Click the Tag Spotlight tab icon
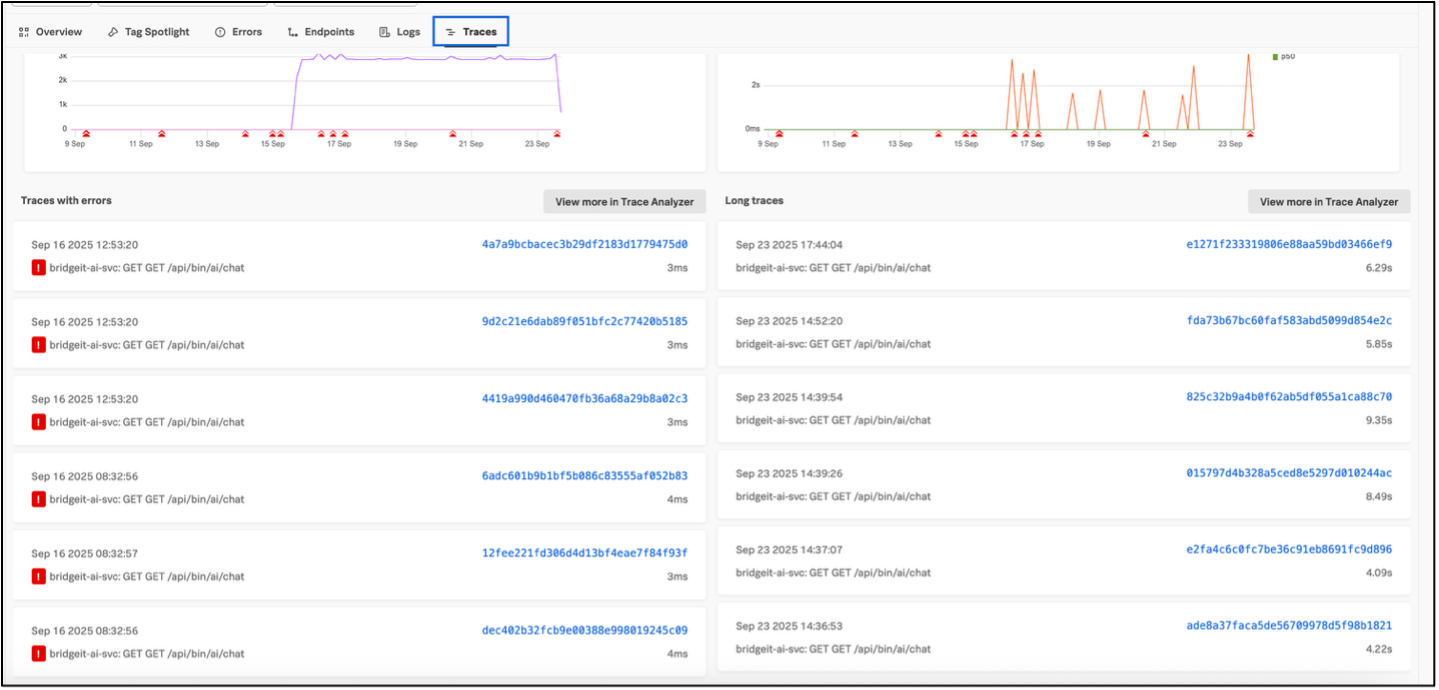 (113, 32)
